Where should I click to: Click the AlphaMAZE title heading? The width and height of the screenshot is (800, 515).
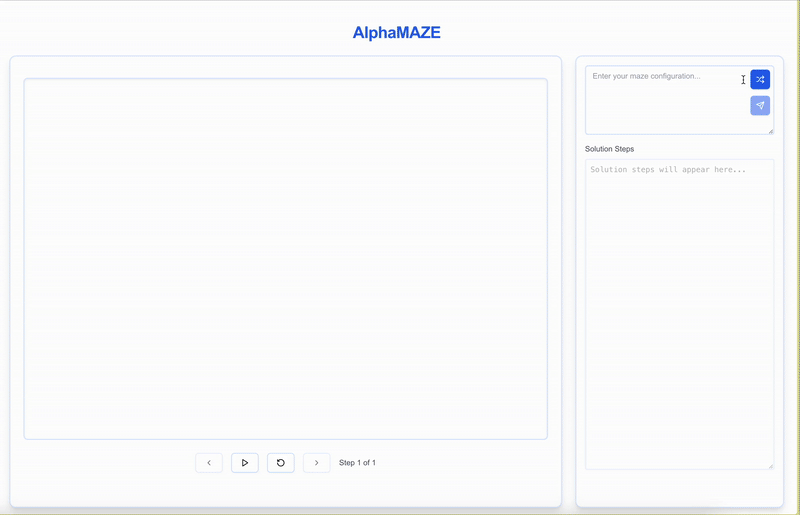396,33
